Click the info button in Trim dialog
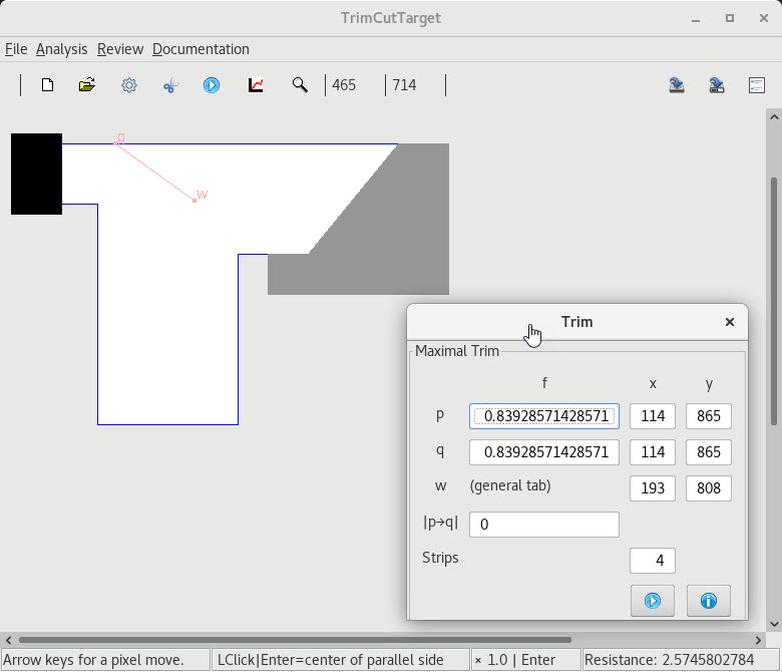 click(x=708, y=600)
